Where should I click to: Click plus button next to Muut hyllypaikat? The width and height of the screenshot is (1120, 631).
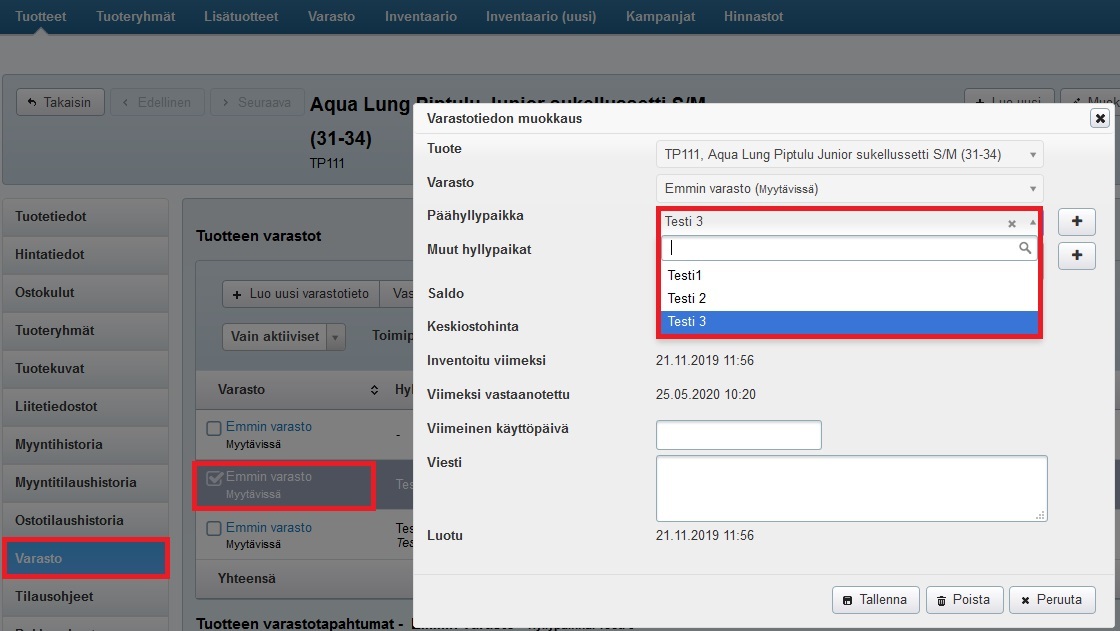coord(1076,256)
